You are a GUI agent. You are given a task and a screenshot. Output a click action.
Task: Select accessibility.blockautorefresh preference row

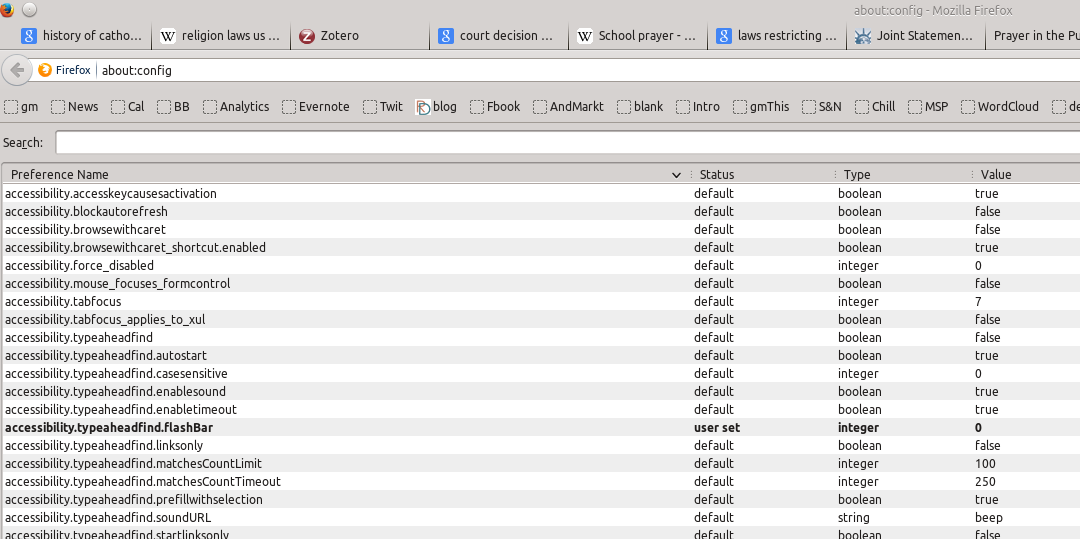pyautogui.click(x=541, y=211)
